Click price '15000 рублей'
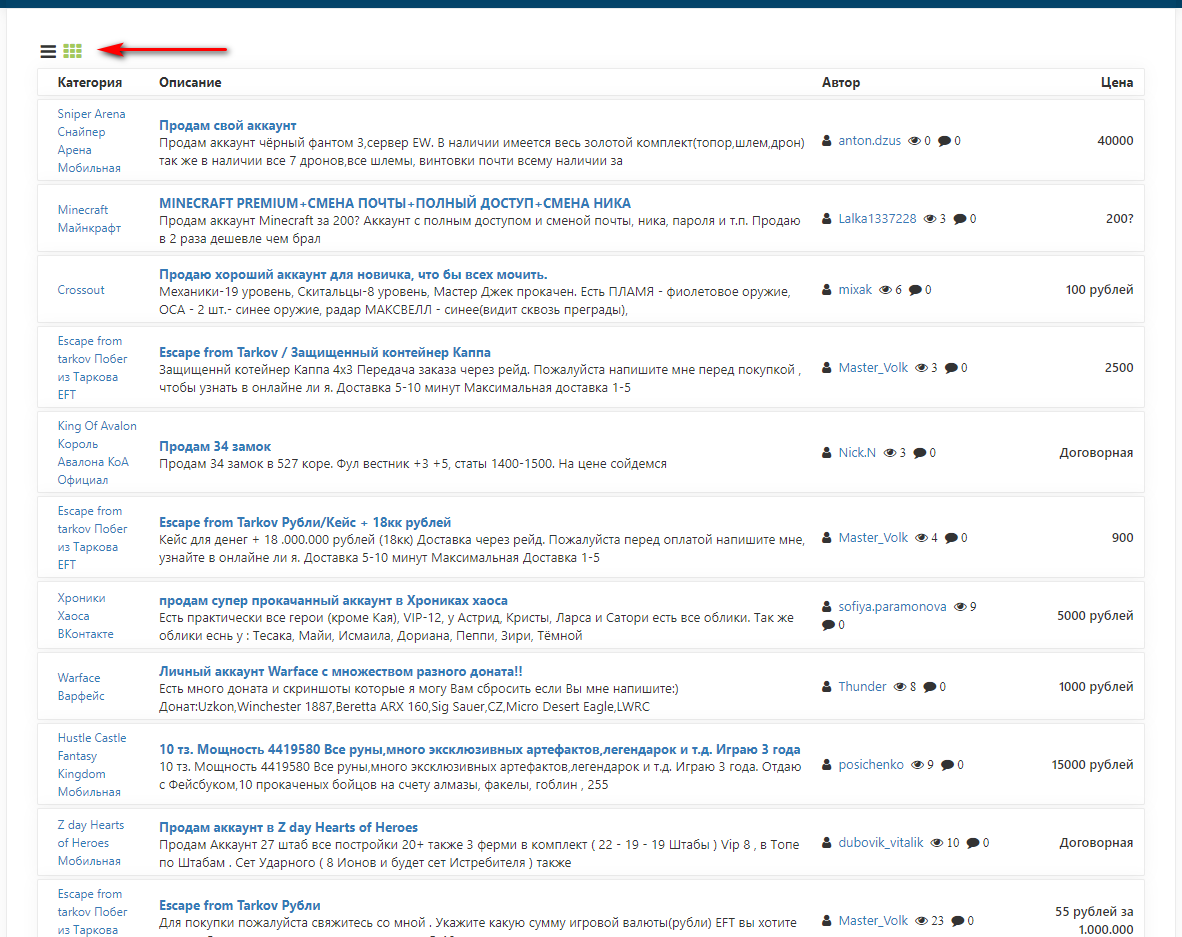Image resolution: width=1182 pixels, height=937 pixels. tap(1092, 764)
